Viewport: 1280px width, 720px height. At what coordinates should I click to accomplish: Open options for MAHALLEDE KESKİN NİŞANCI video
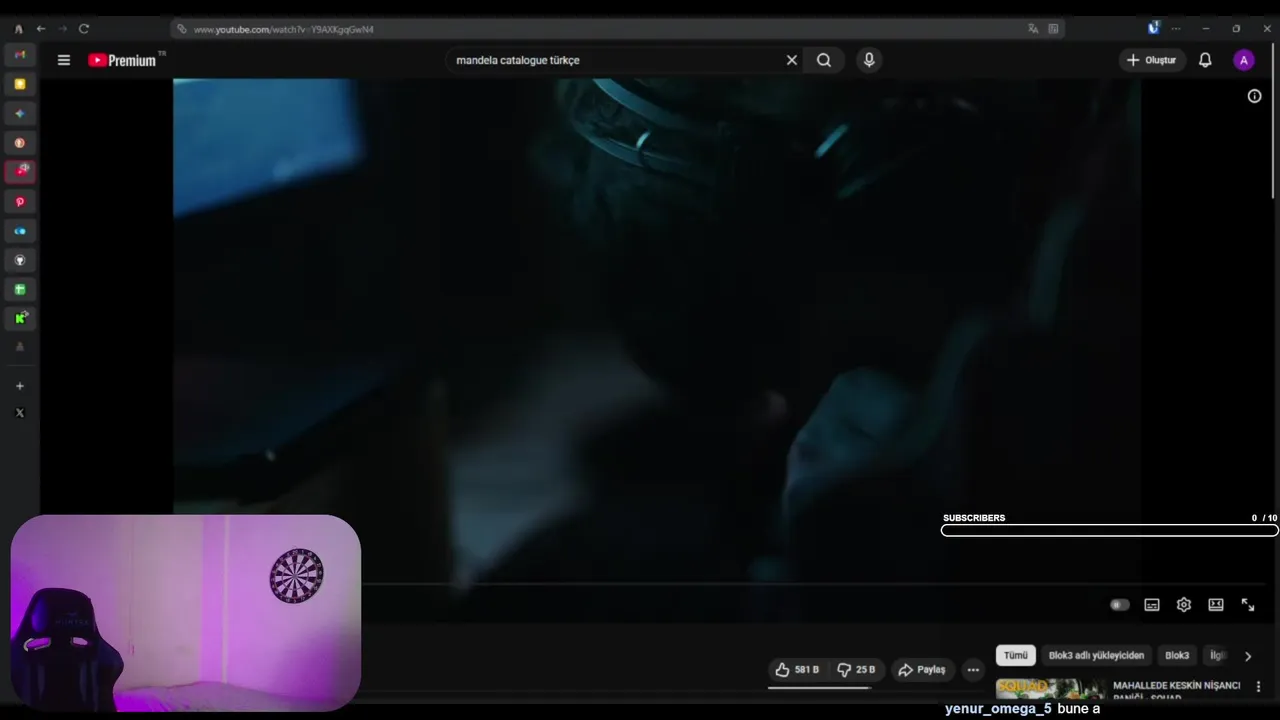pos(1258,687)
